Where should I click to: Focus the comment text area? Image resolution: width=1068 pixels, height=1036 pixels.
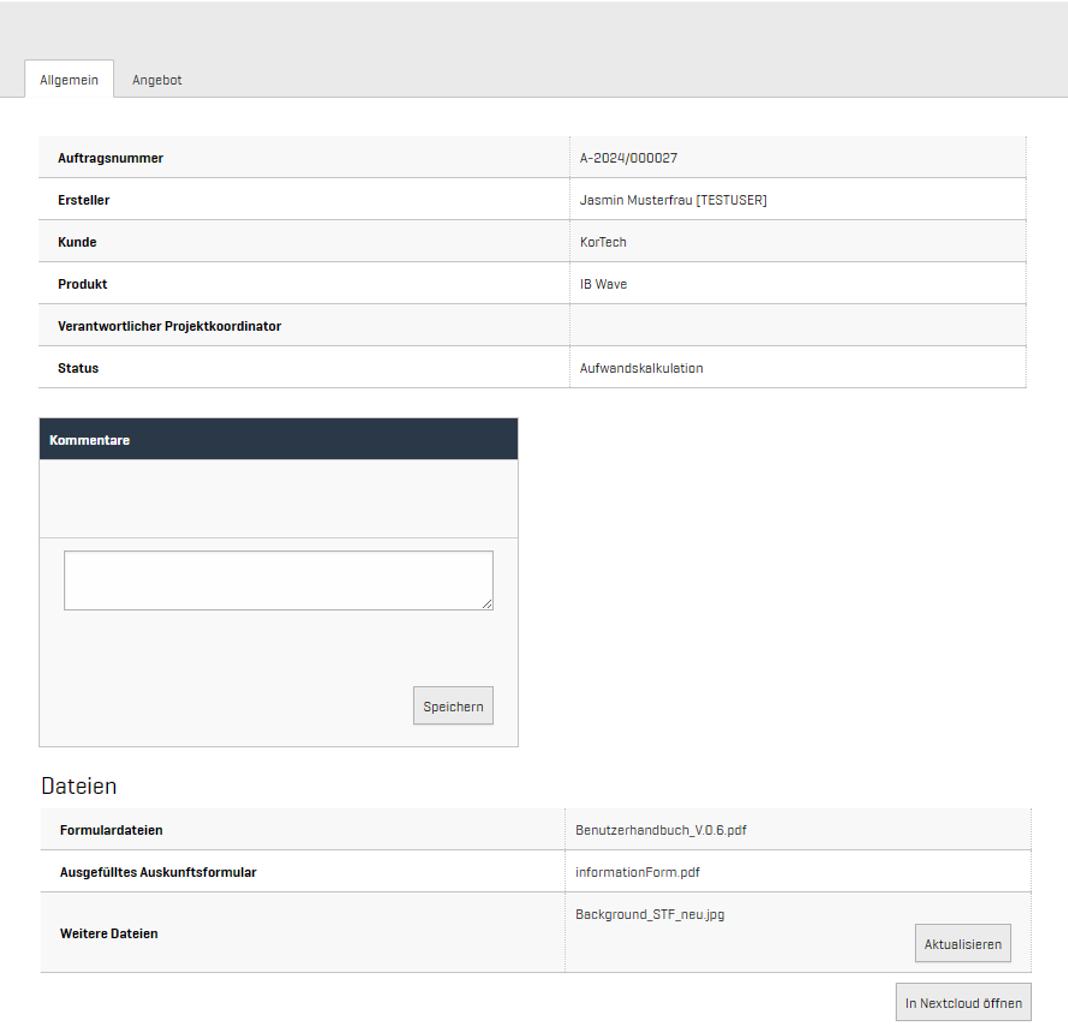tap(278, 579)
